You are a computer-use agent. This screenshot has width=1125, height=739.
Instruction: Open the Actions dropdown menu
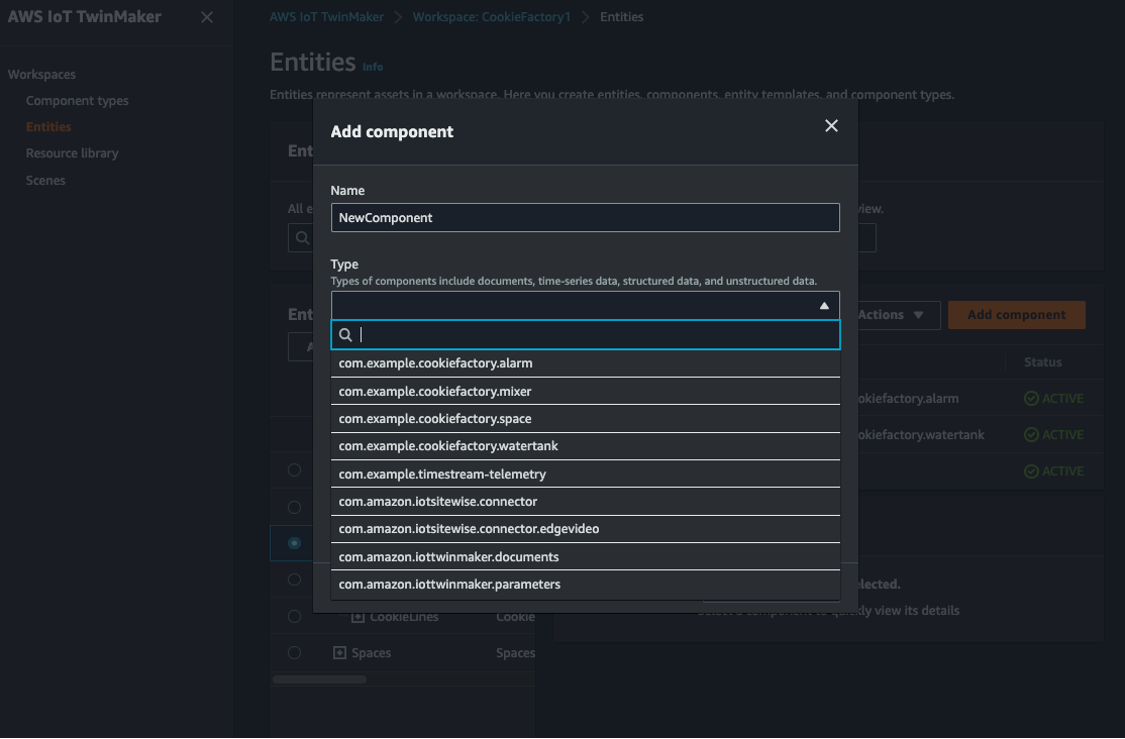[x=891, y=314]
